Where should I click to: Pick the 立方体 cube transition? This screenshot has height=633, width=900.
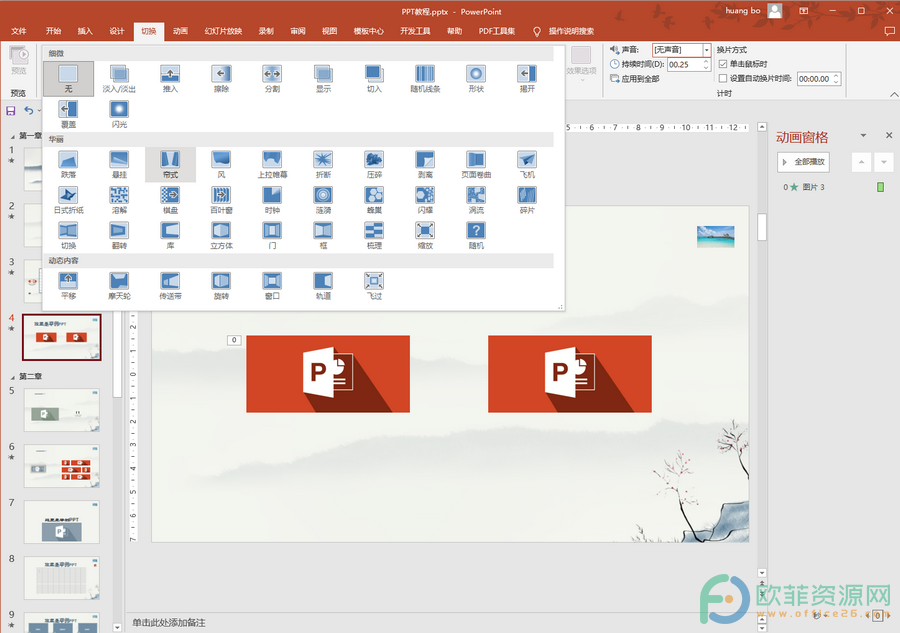pos(221,235)
